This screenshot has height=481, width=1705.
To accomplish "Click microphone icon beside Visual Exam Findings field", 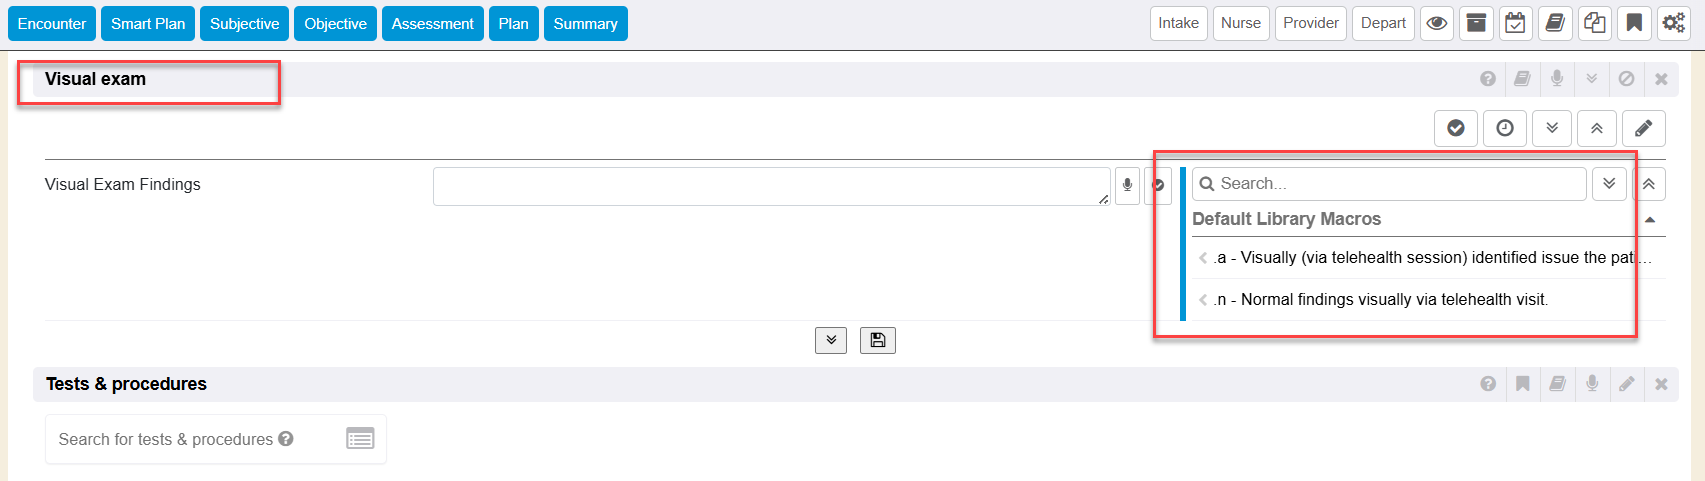I will click(1127, 185).
